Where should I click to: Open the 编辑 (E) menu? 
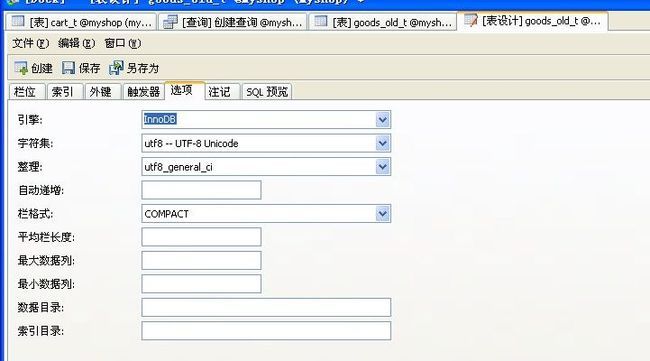pos(77,43)
